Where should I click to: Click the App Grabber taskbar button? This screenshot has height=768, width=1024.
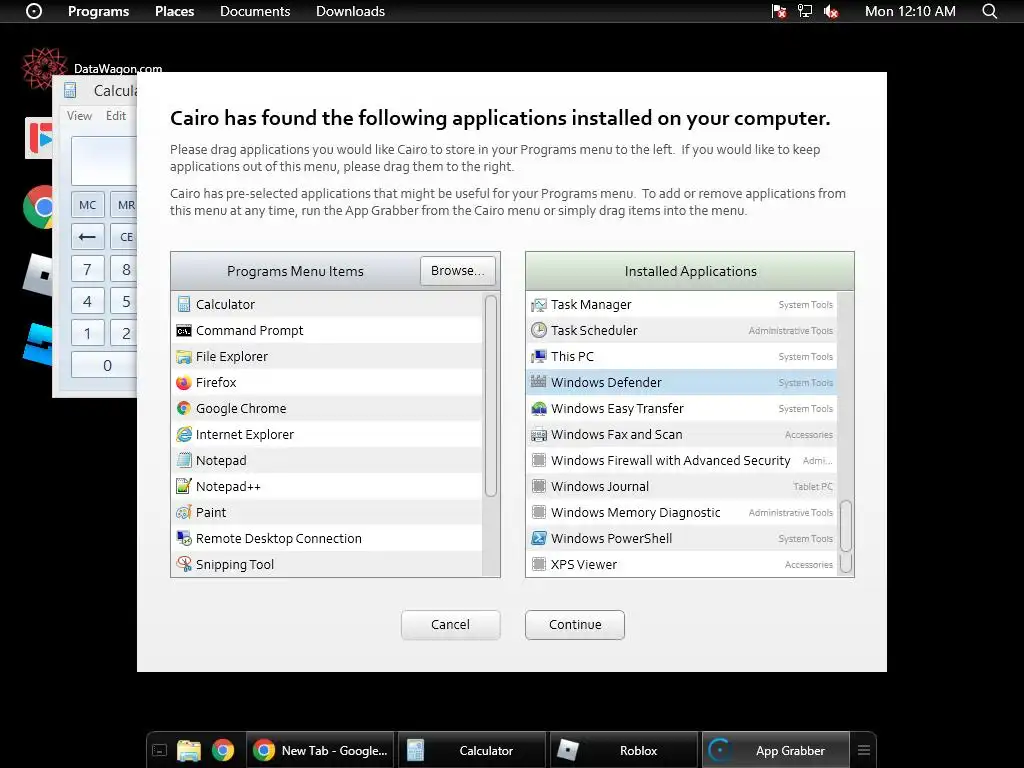pyautogui.click(x=776, y=750)
